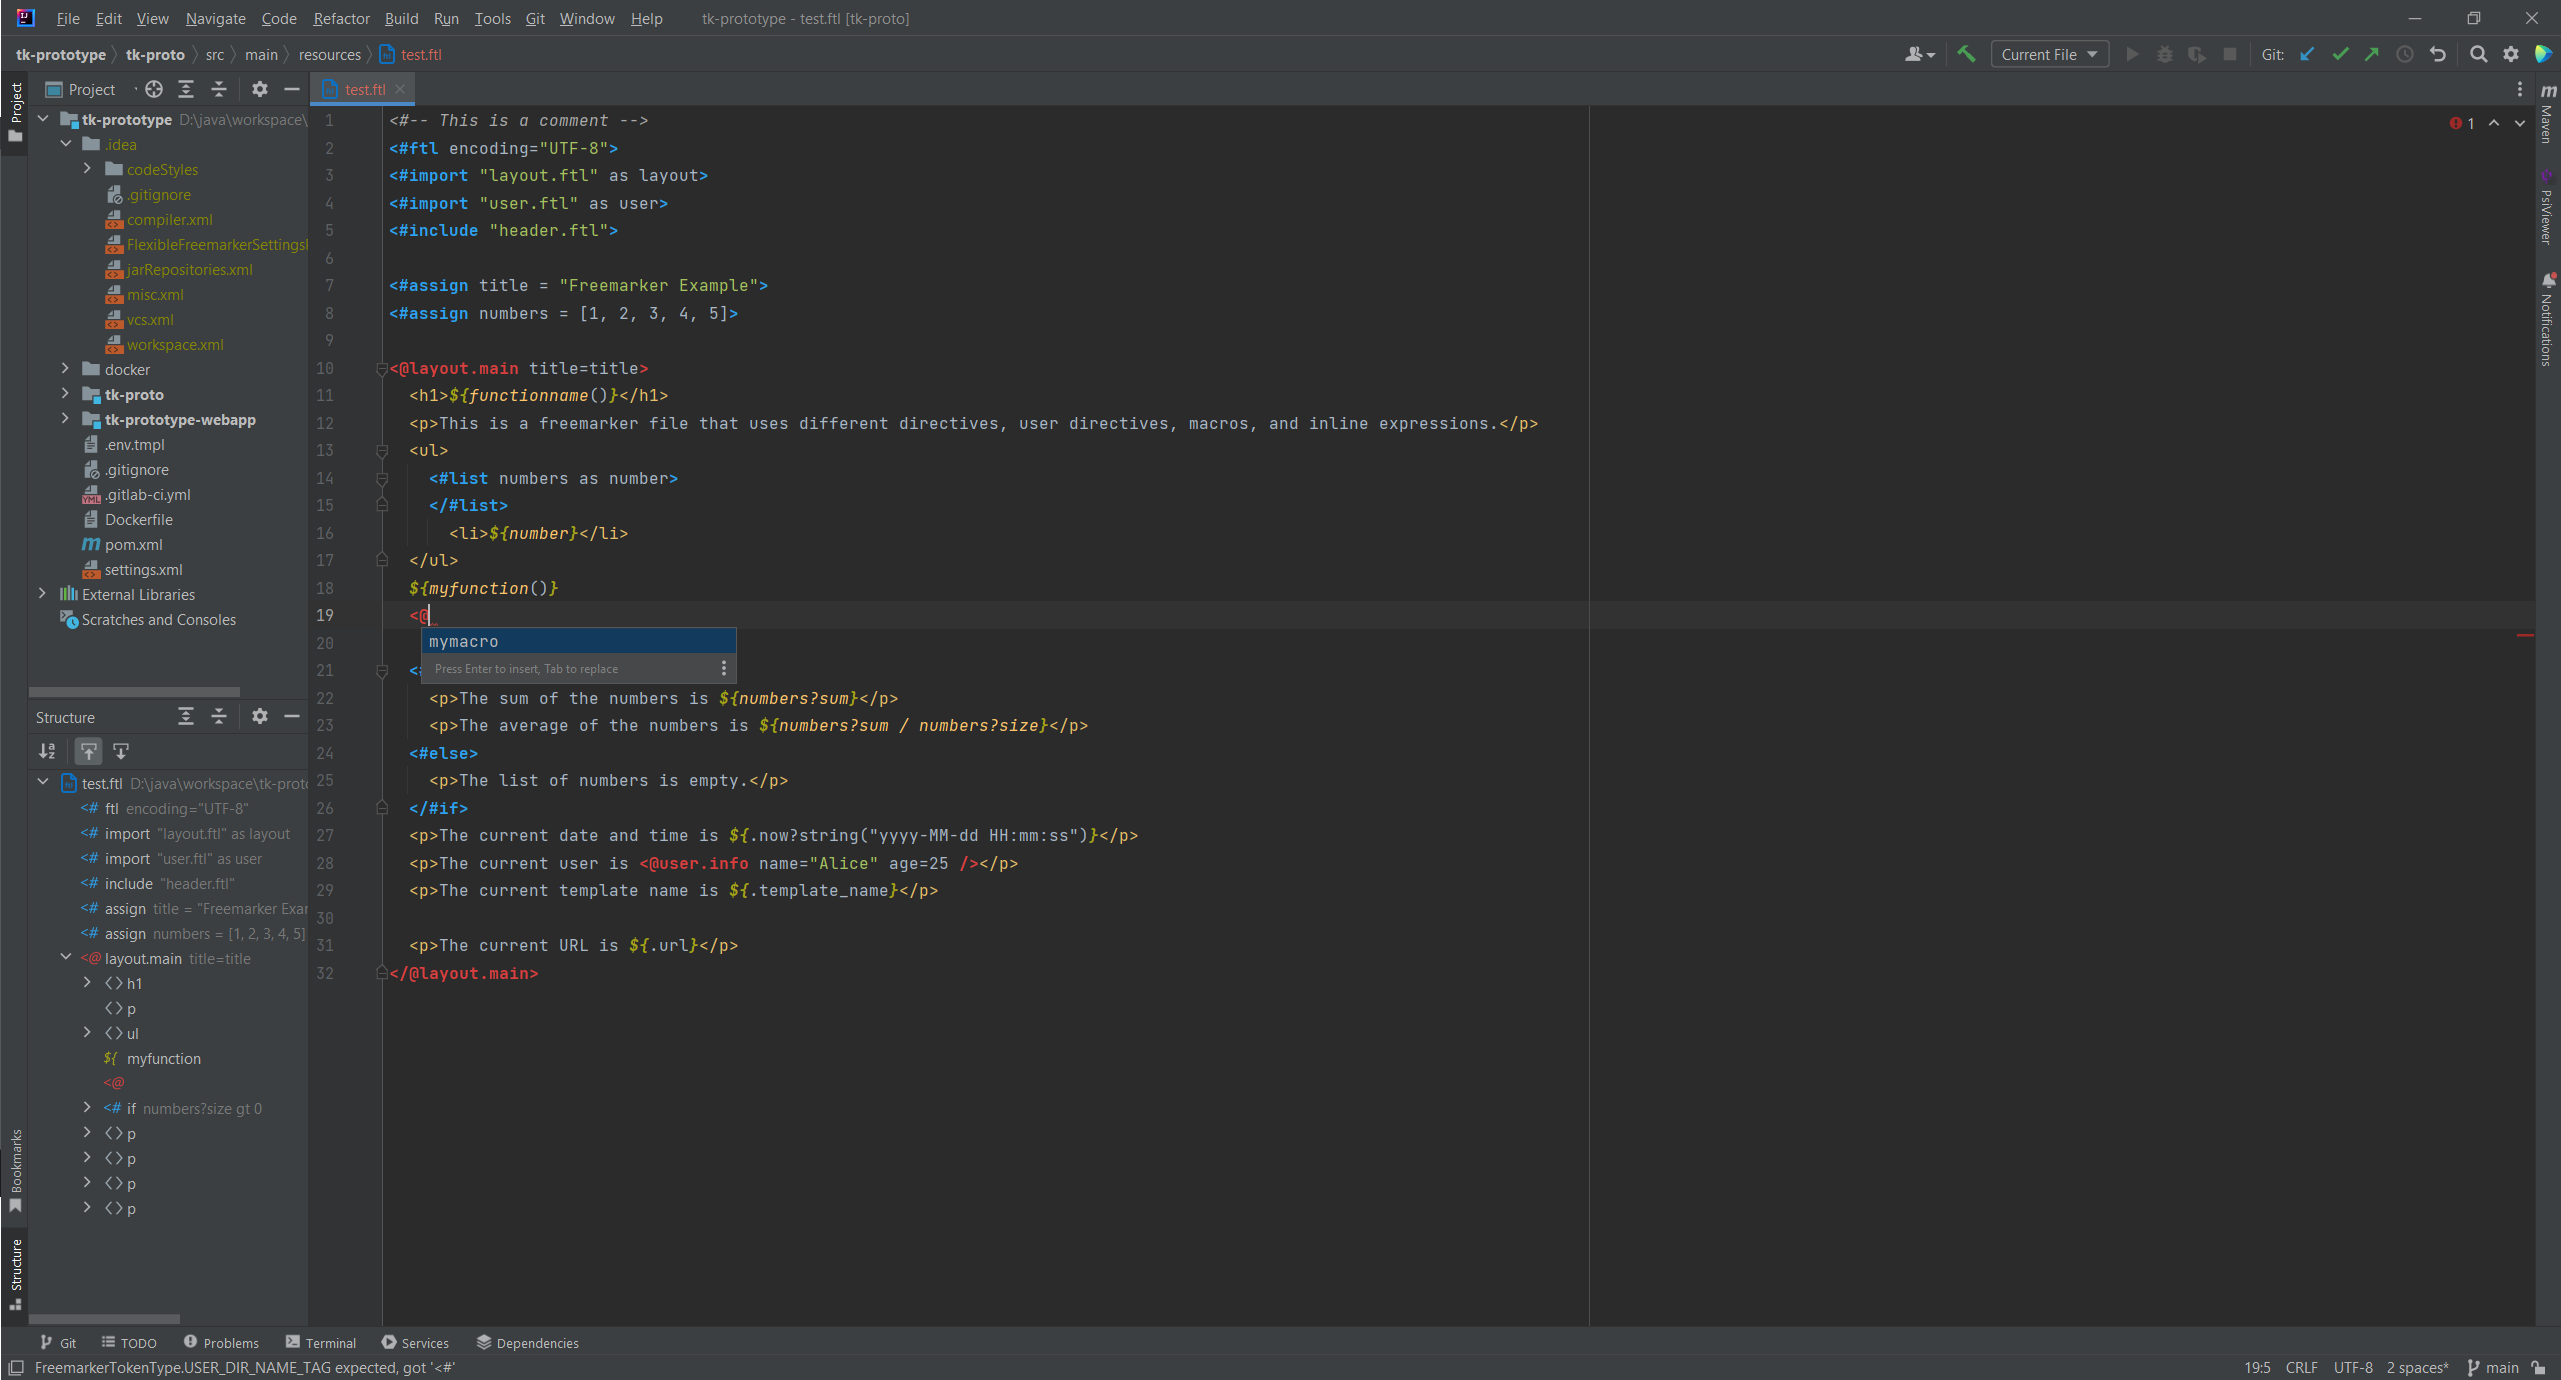Click CRLF line separator in status bar

(2301, 1367)
